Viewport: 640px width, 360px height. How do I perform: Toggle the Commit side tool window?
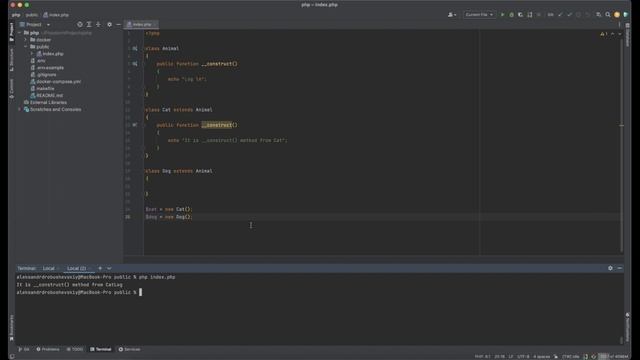[x=11, y=89]
